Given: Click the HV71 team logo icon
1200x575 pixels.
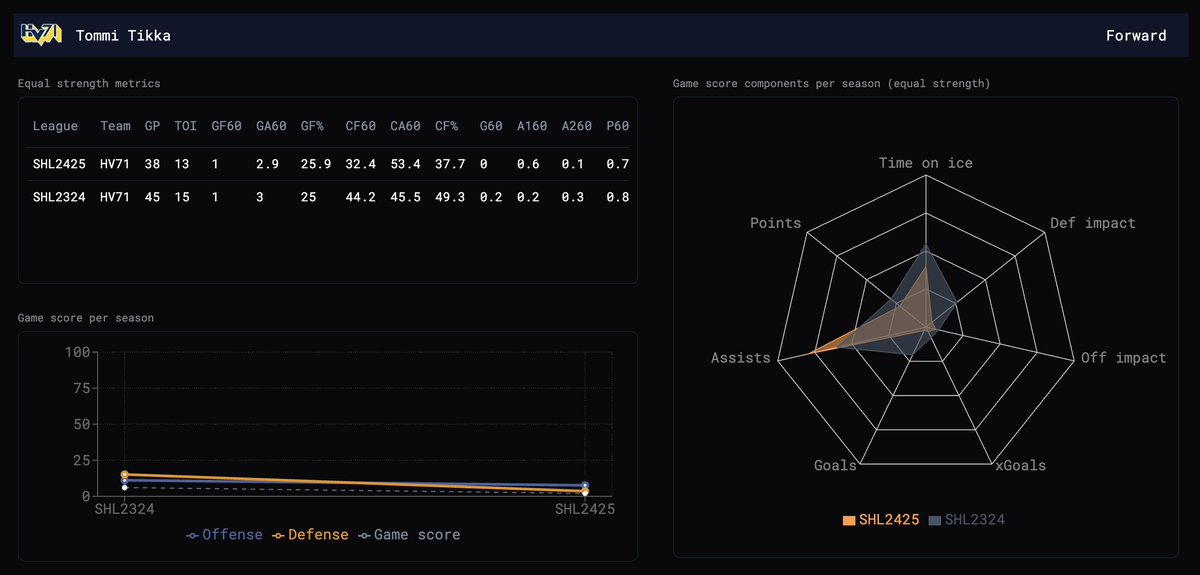Looking at the screenshot, I should pyautogui.click(x=41, y=35).
